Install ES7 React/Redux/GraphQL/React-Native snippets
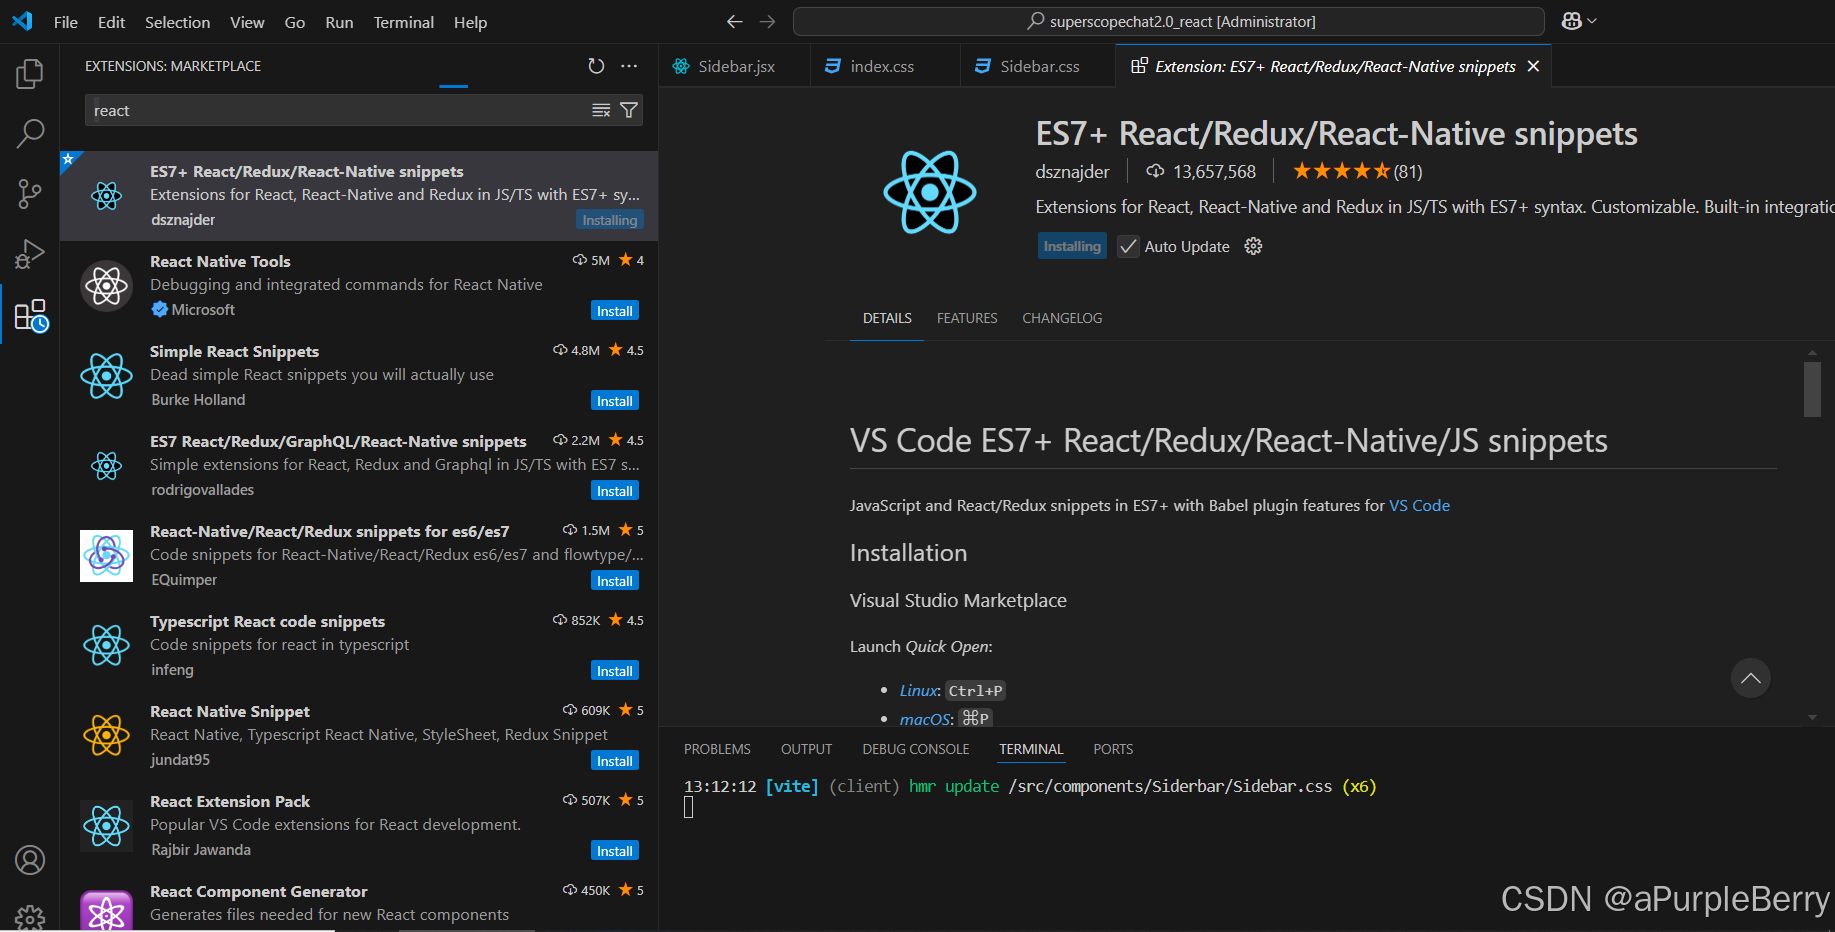Screen dimensions: 1835x932 [x=614, y=491]
